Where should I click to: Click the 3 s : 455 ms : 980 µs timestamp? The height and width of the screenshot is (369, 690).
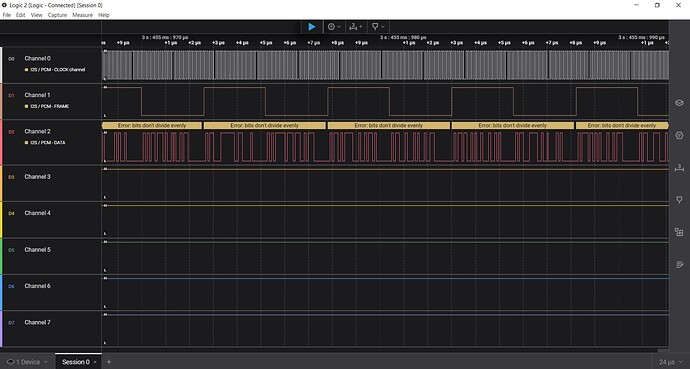[x=403, y=37]
